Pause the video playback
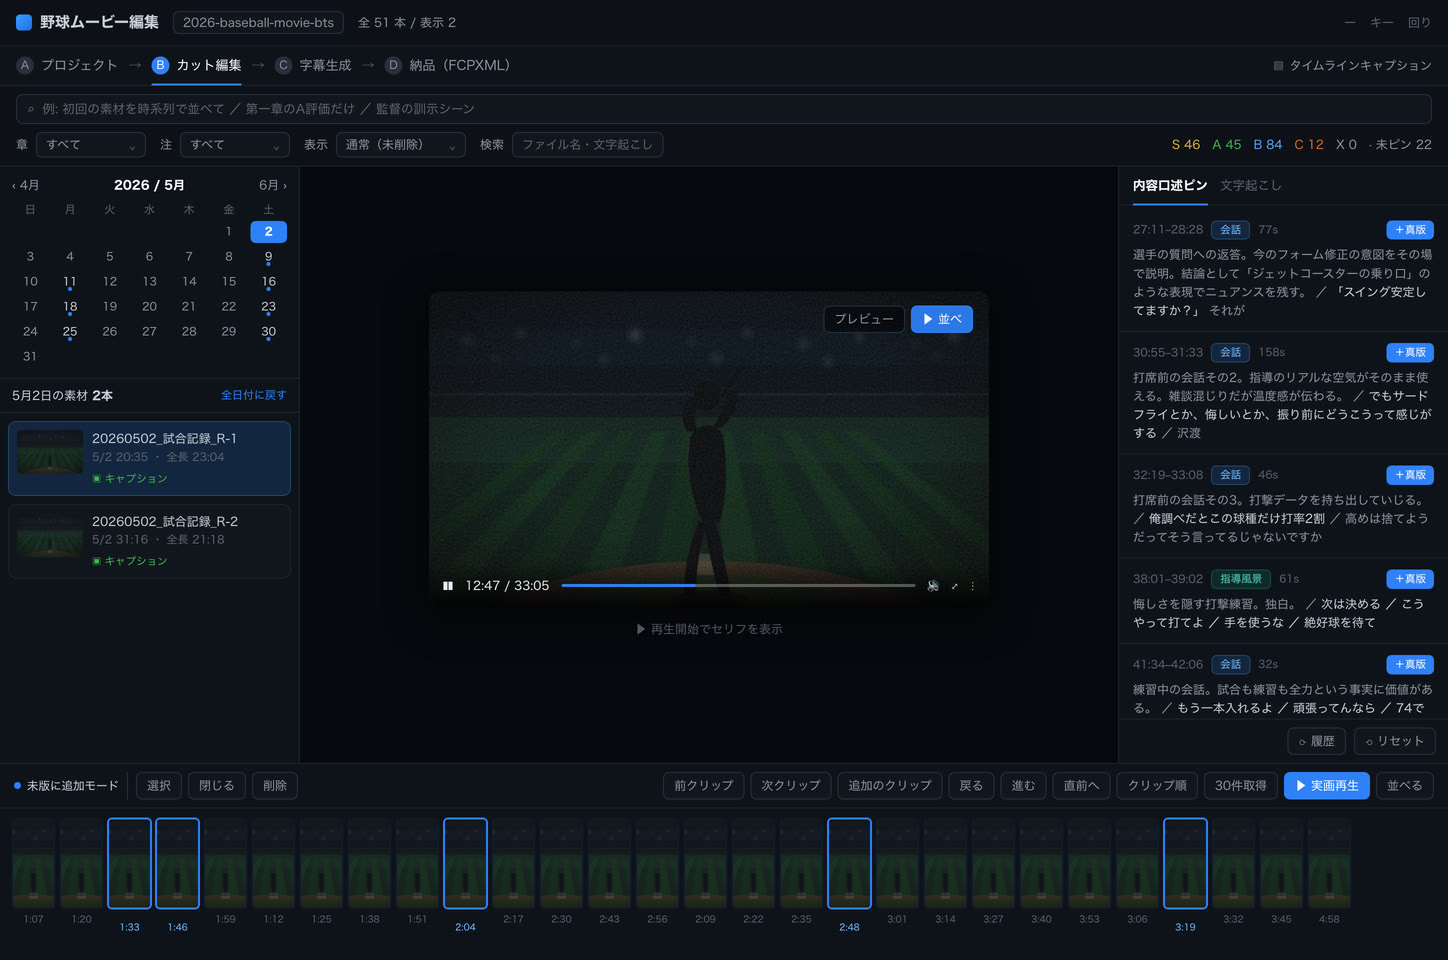 click(x=448, y=586)
